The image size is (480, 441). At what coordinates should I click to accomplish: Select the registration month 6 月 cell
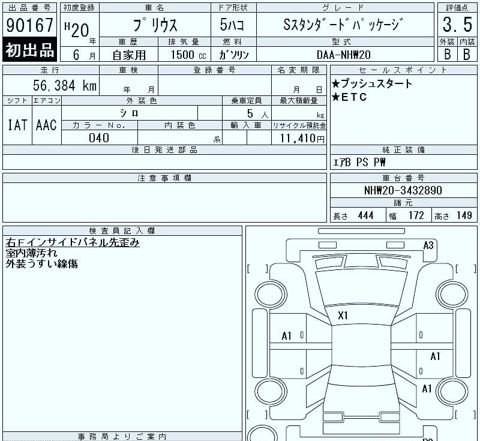point(80,55)
